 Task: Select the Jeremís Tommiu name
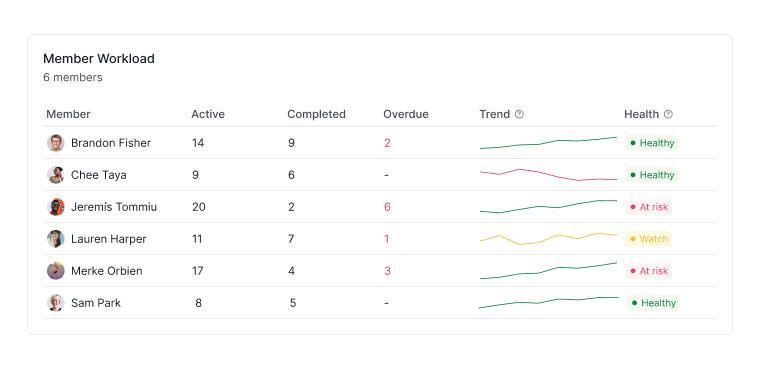pos(114,207)
